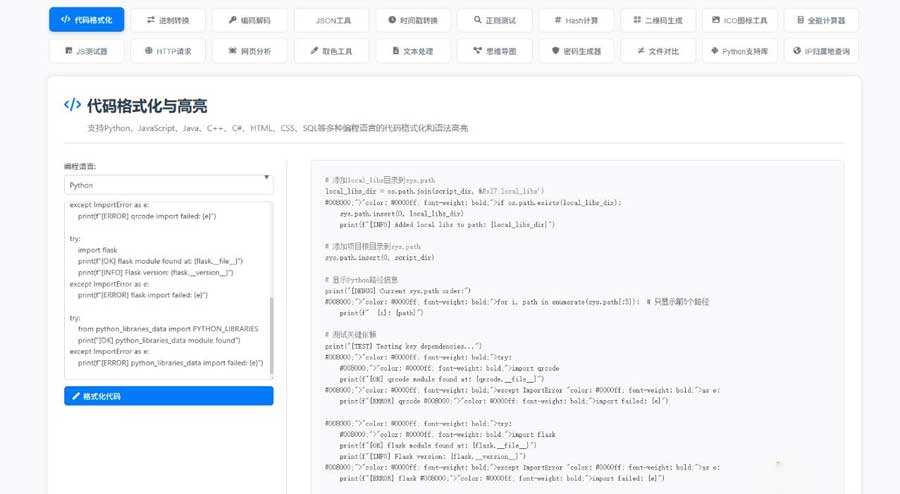Open the 编程语言 dropdown showing Python
900x494 pixels.
(x=169, y=185)
